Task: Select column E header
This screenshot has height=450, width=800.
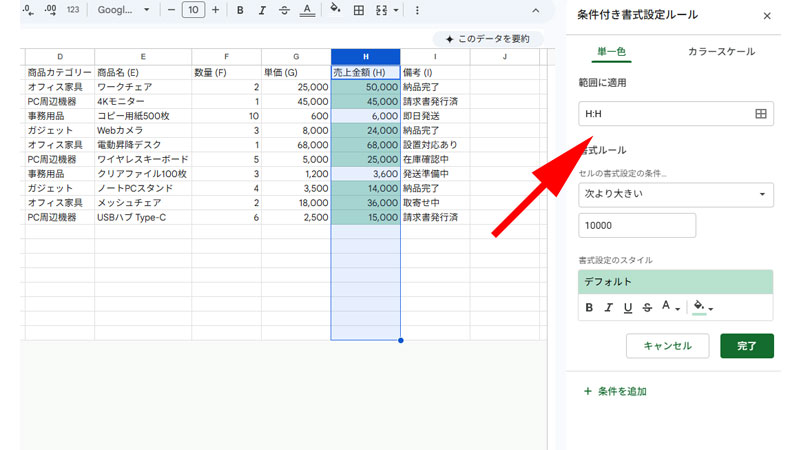Action: 143,57
